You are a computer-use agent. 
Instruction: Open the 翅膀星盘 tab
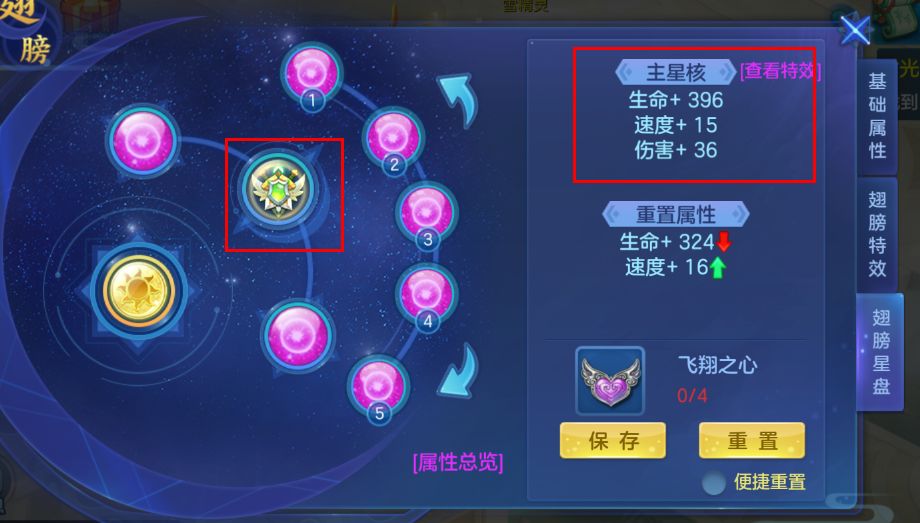click(x=880, y=352)
